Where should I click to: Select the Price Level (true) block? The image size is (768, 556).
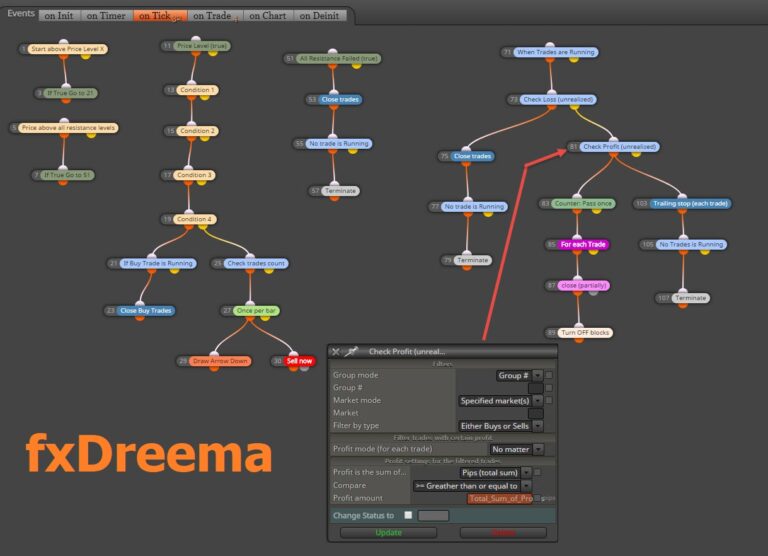pyautogui.click(x=201, y=46)
